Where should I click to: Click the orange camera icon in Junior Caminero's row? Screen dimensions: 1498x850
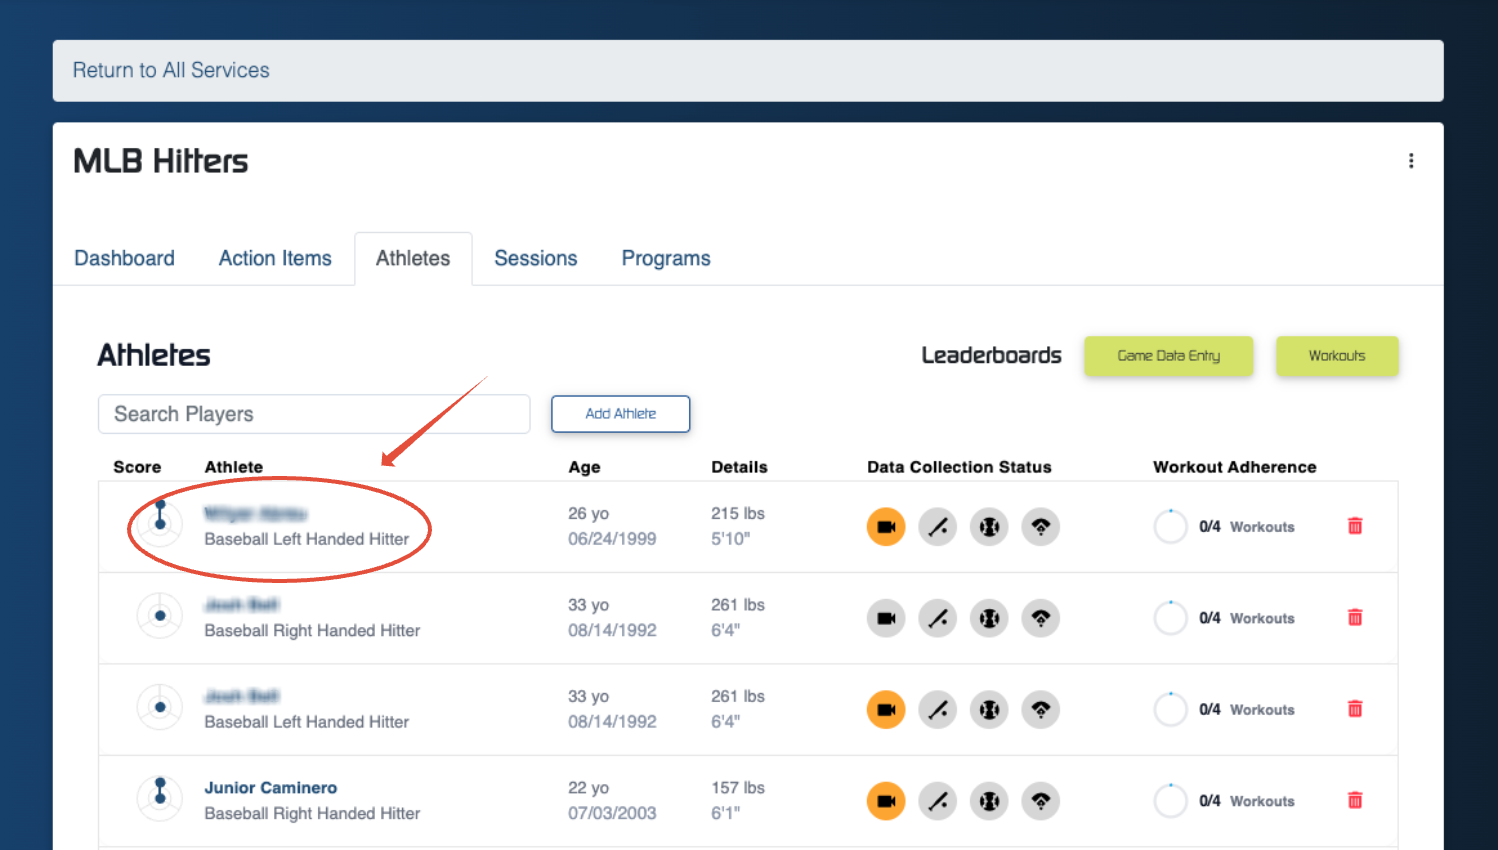[x=886, y=801]
